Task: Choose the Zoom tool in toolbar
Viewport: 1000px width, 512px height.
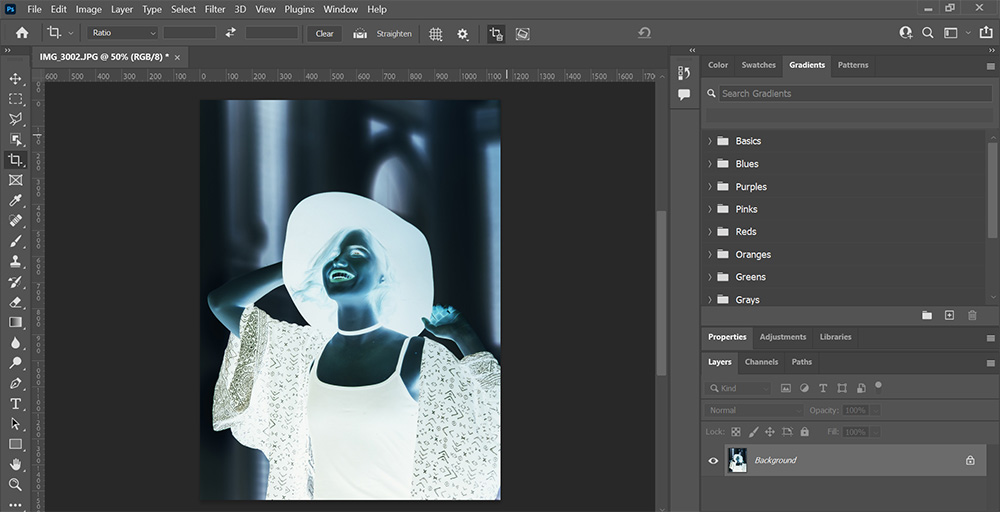Action: 15,485
